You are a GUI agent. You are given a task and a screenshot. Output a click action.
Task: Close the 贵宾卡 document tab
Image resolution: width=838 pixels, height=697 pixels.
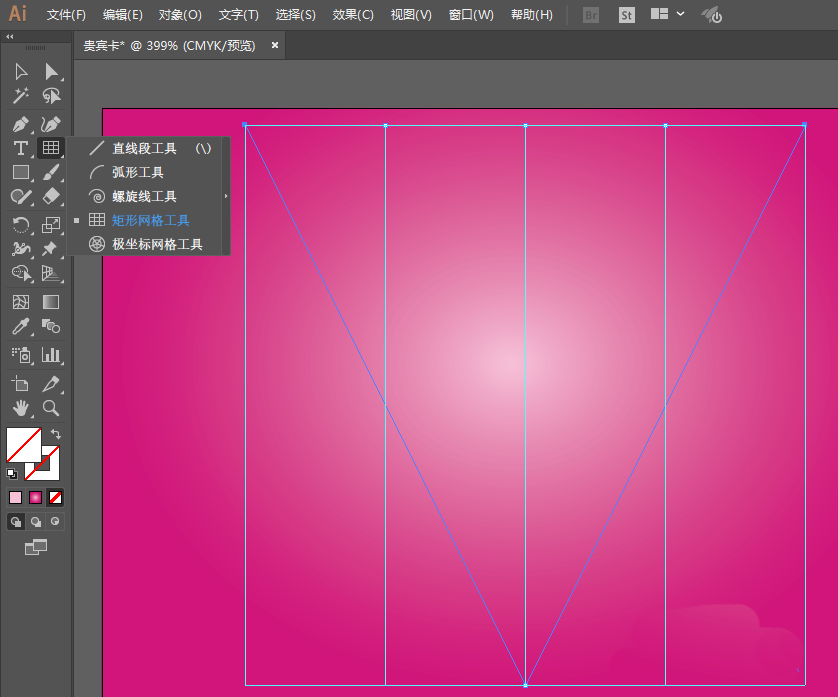click(275, 45)
